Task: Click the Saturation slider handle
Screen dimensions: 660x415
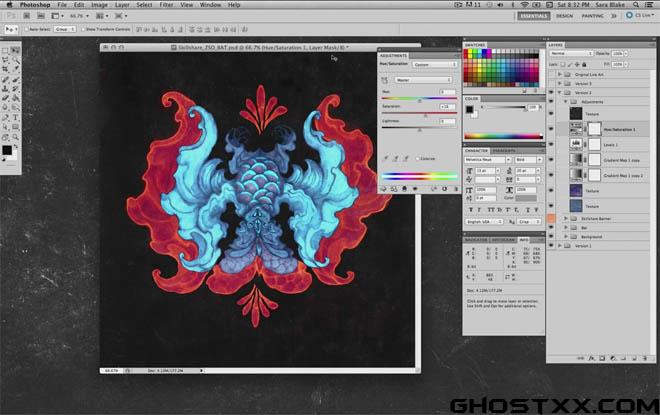Action: pos(426,115)
